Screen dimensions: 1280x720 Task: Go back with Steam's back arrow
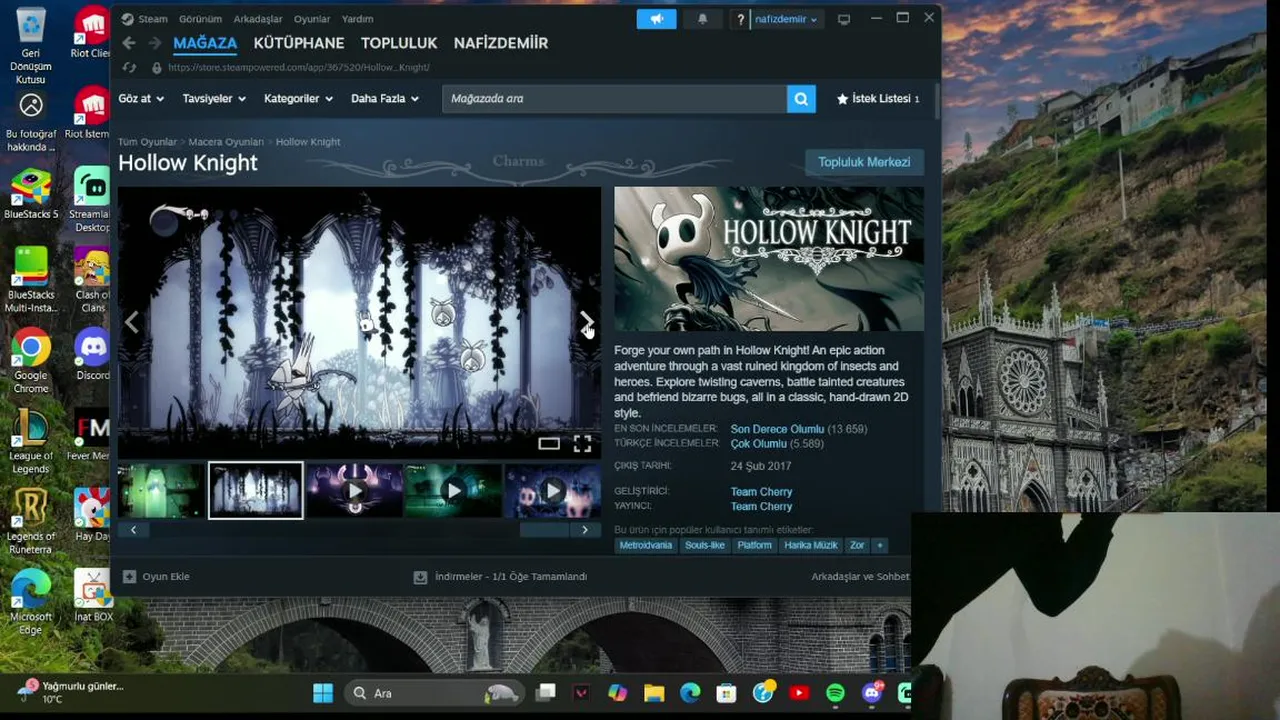[128, 43]
